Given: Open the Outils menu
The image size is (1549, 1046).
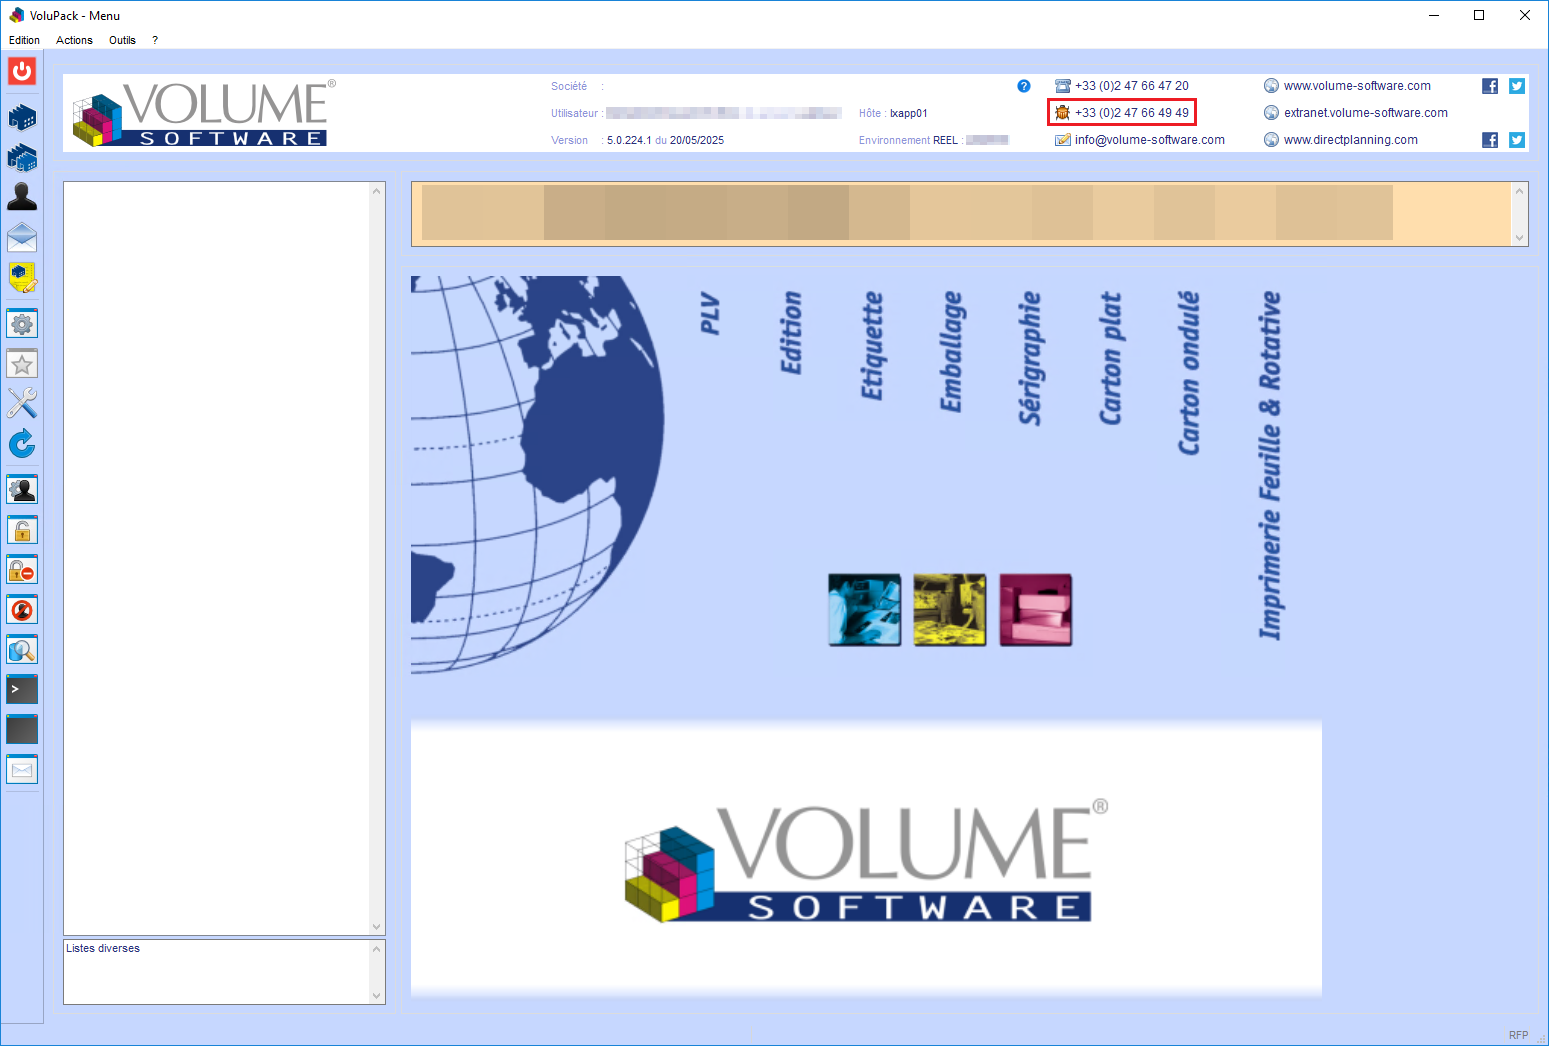Looking at the screenshot, I should tap(122, 40).
